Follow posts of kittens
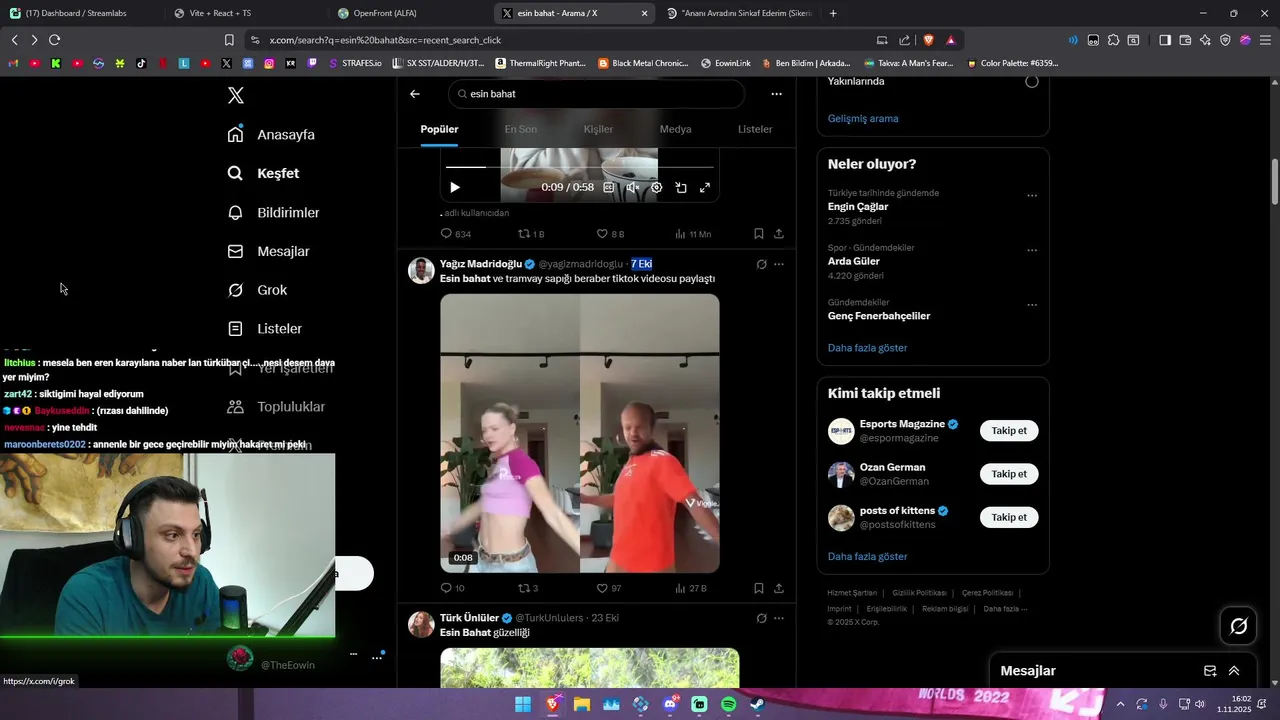This screenshot has width=1280, height=720. 1009,517
